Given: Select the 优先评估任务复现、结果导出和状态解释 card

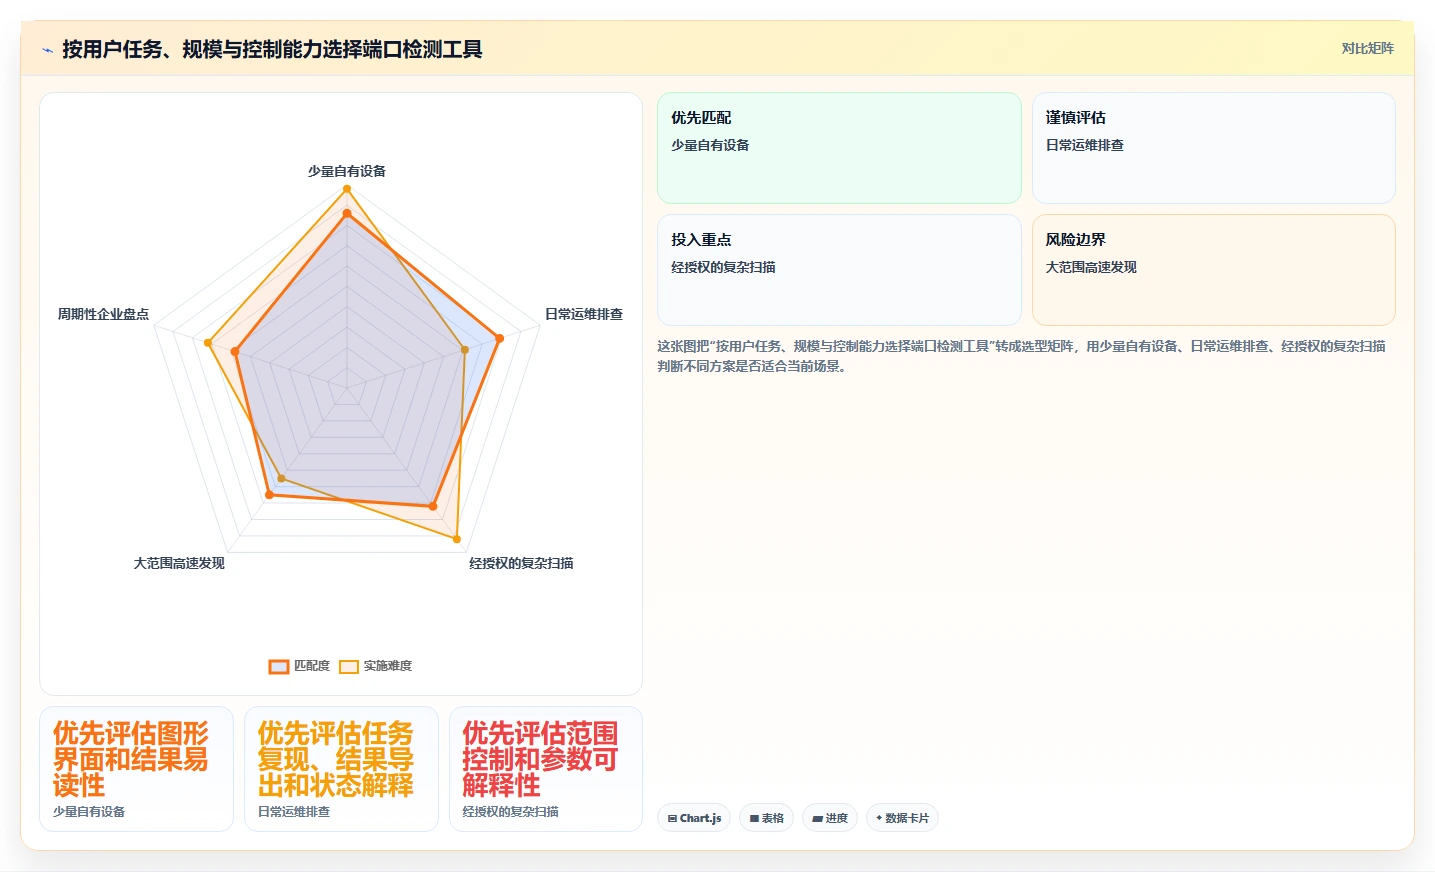Looking at the screenshot, I should (341, 769).
